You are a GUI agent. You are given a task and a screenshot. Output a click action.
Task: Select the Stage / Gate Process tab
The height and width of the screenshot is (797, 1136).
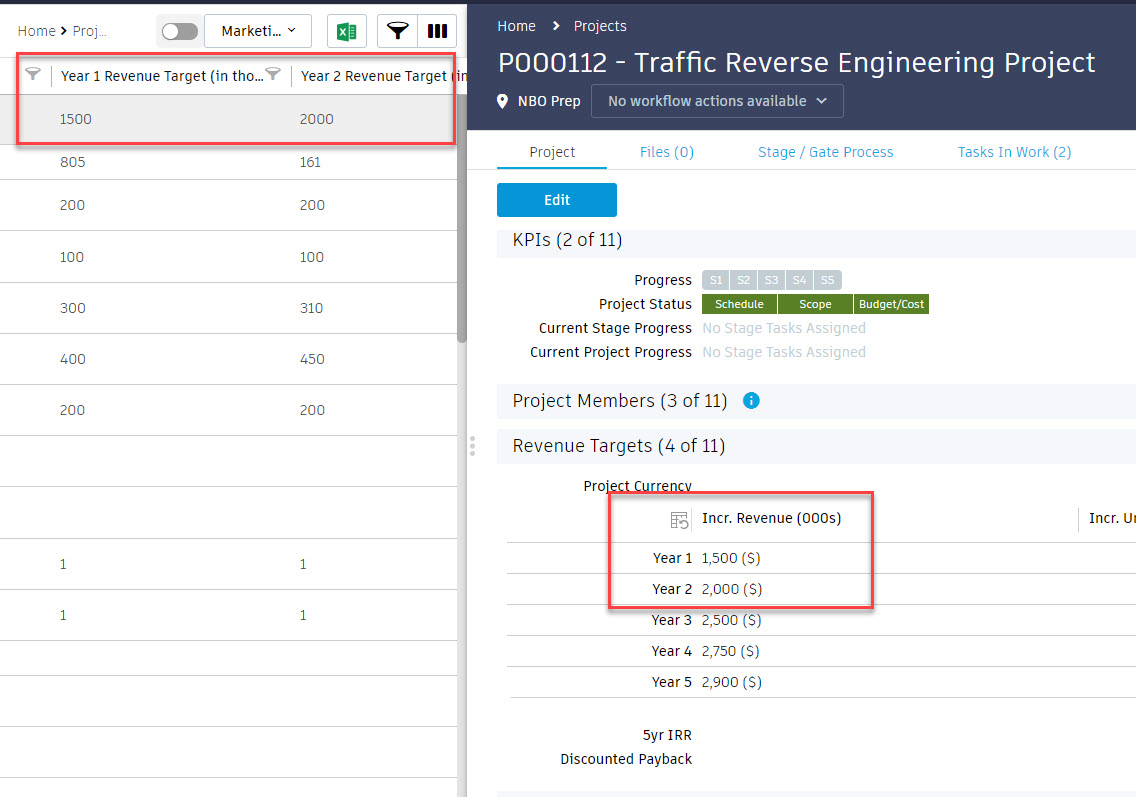pyautogui.click(x=825, y=152)
